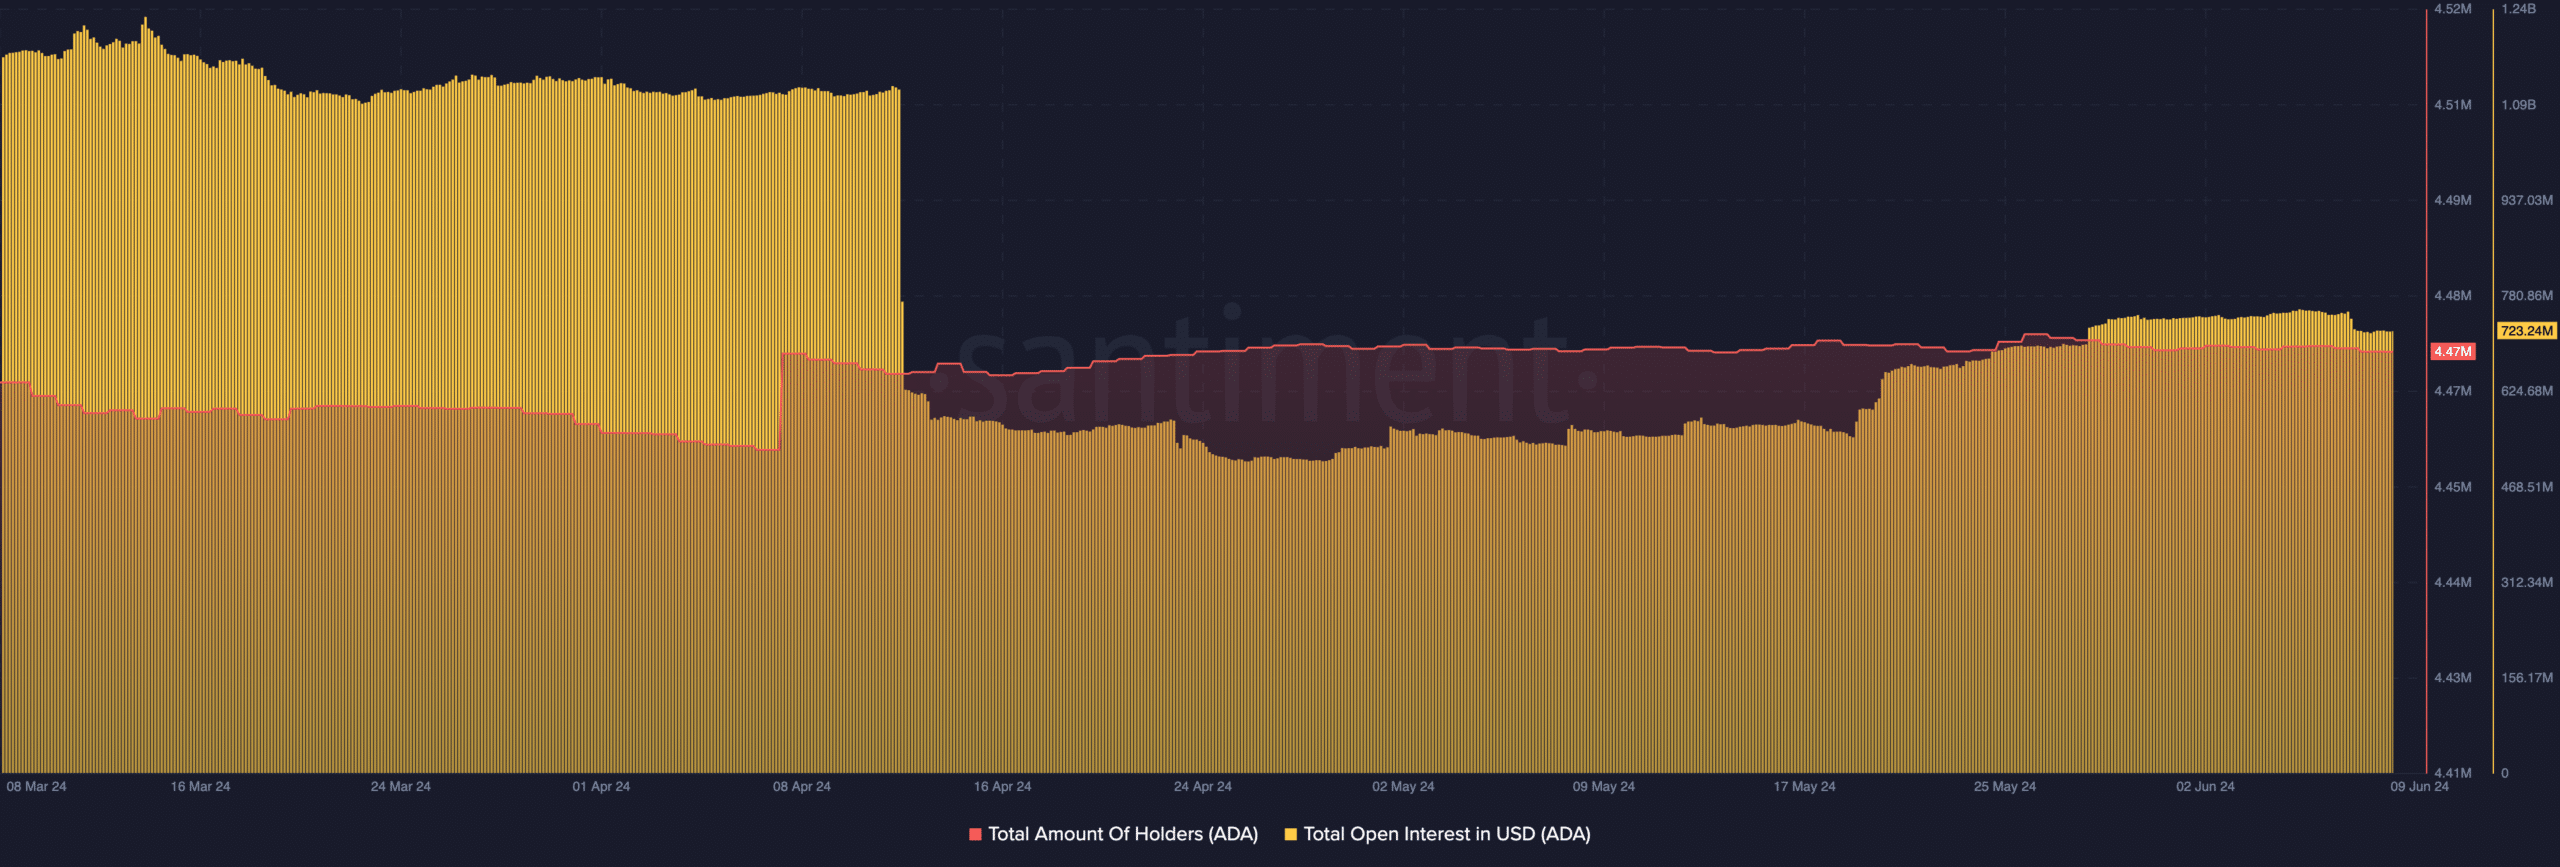Click the red Holders legend color swatch
Image resolution: width=2560 pixels, height=867 pixels.
(975, 834)
